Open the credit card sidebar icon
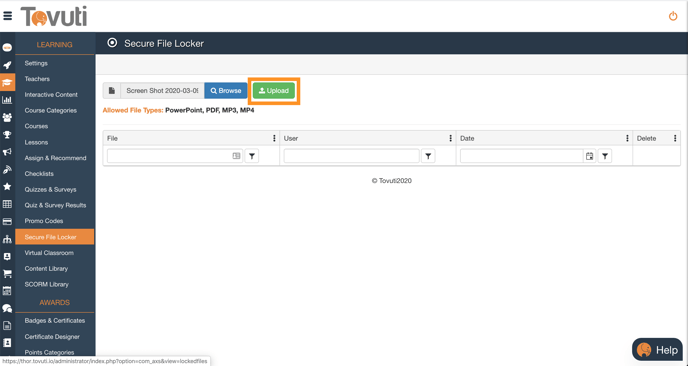The height and width of the screenshot is (366, 688). [x=7, y=222]
